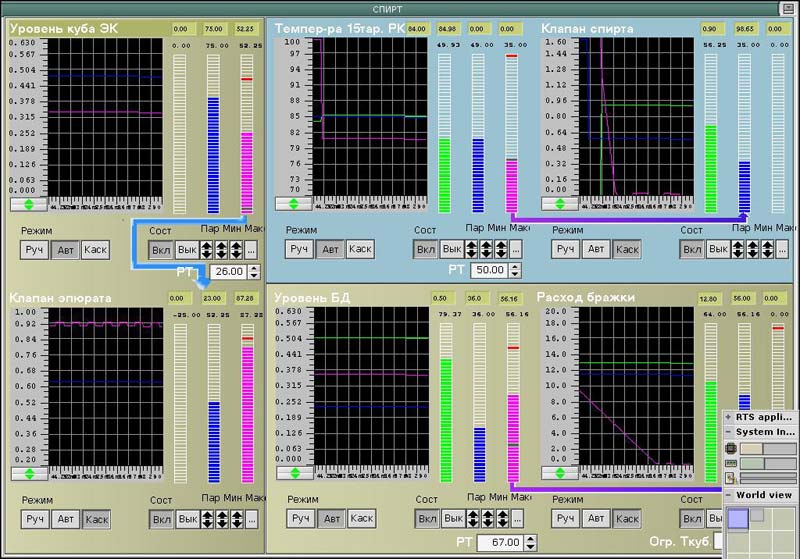Click the РТ spinner arrows beside 26.00
Screen dimensions: 800x559
coord(254,271)
